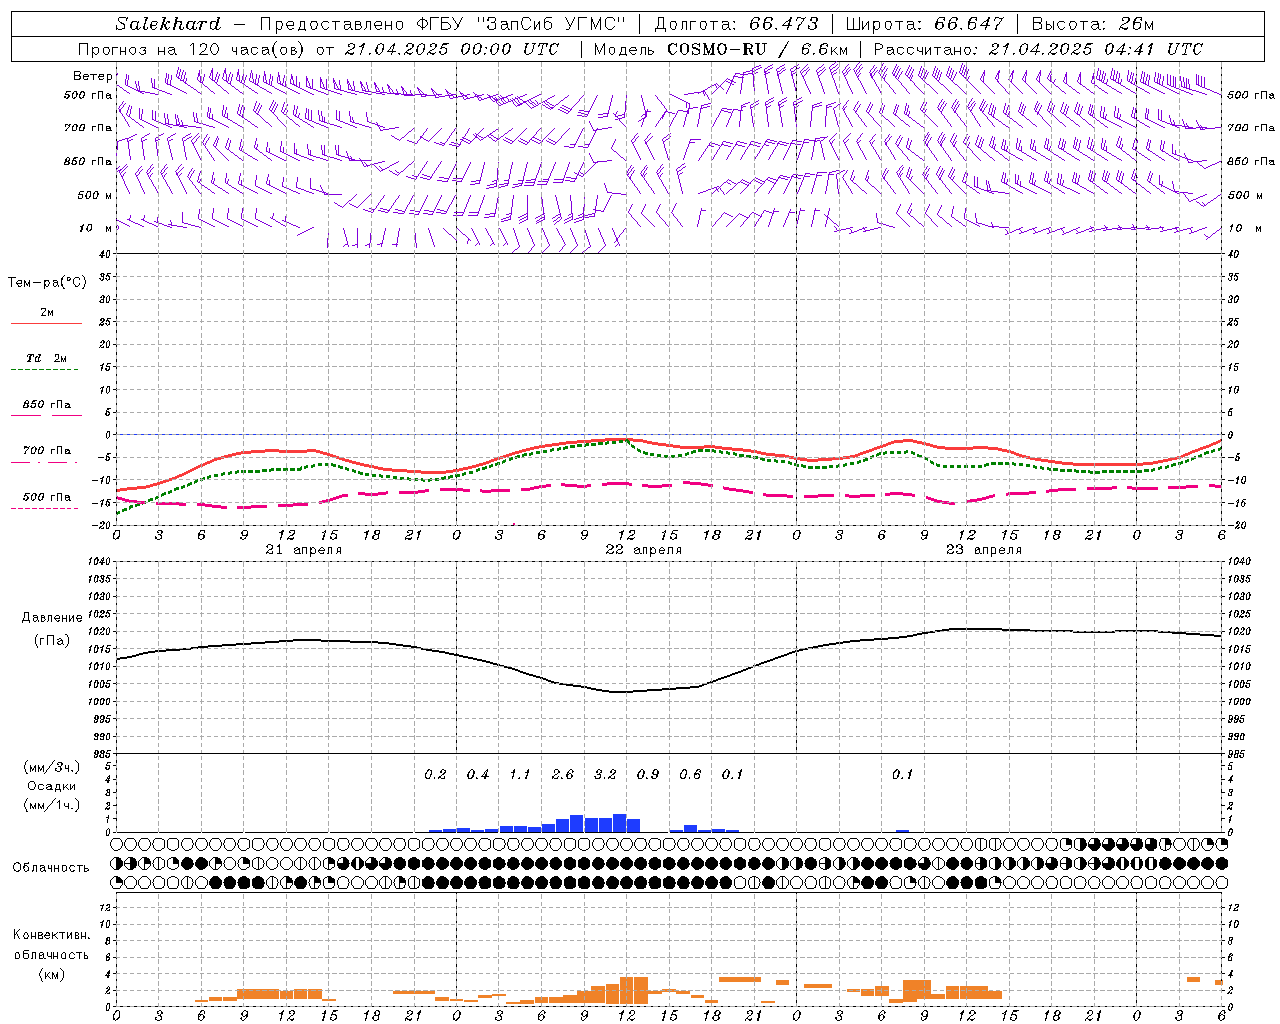The height and width of the screenshot is (1024, 1280).
Task: Click 'Прогноз на 120 часа(ов)' forecast text
Action: click(x=192, y=49)
